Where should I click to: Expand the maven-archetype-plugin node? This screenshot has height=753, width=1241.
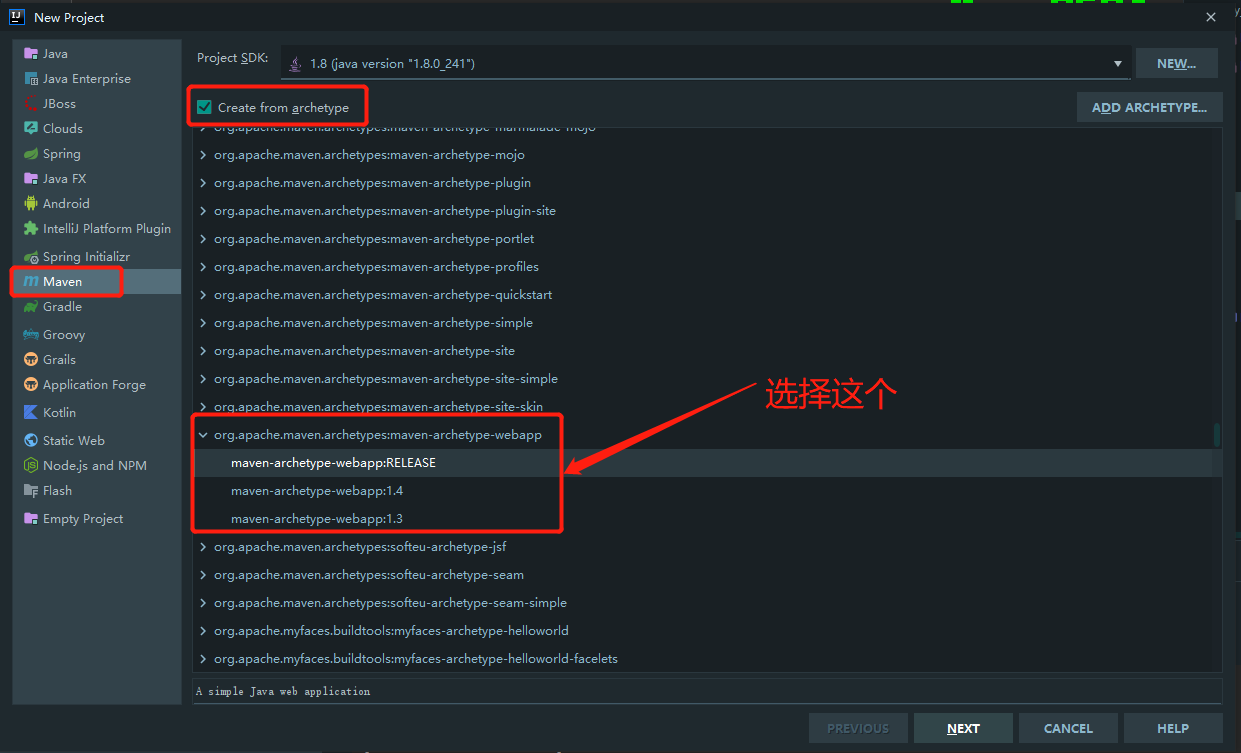coord(203,183)
